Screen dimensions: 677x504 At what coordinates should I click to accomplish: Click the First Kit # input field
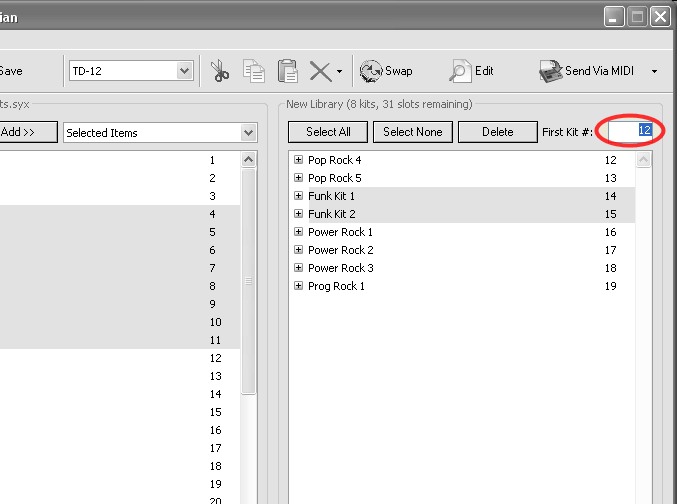[631, 131]
